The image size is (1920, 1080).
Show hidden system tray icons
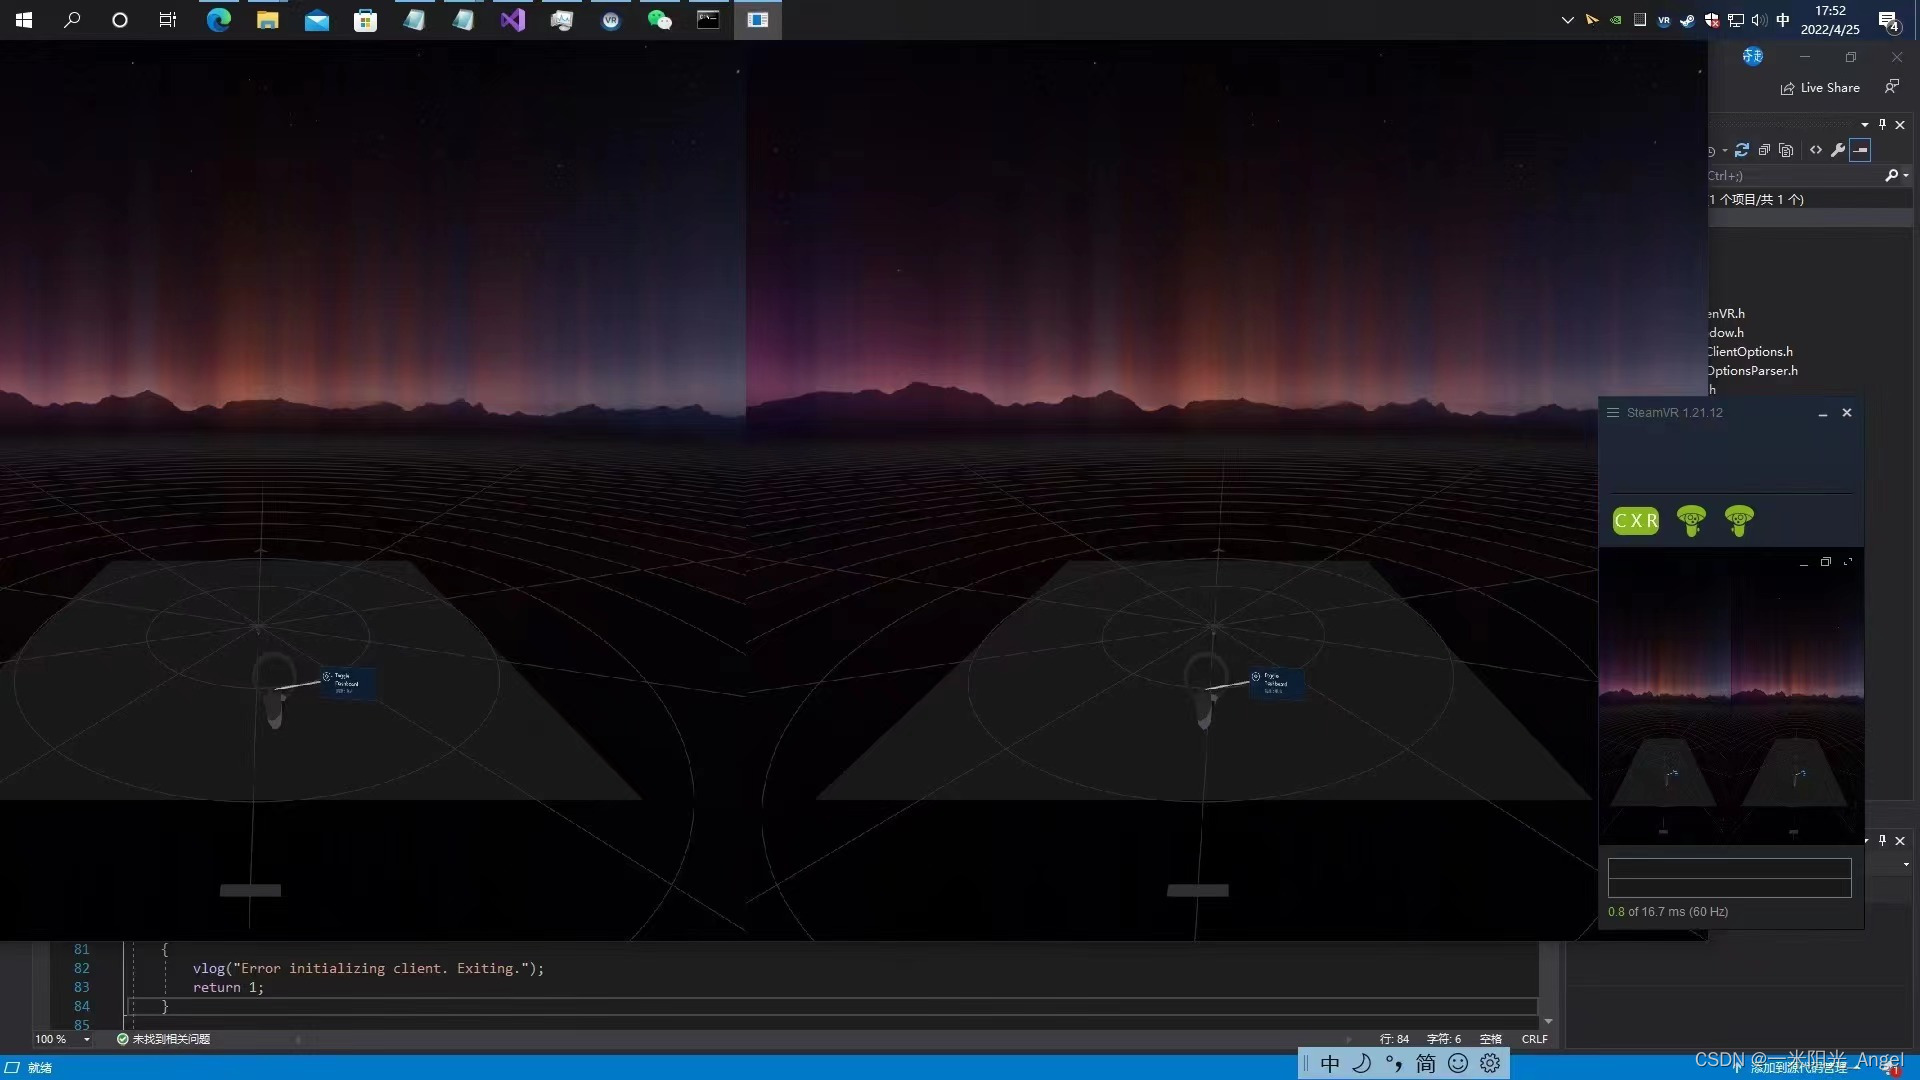pyautogui.click(x=1567, y=20)
